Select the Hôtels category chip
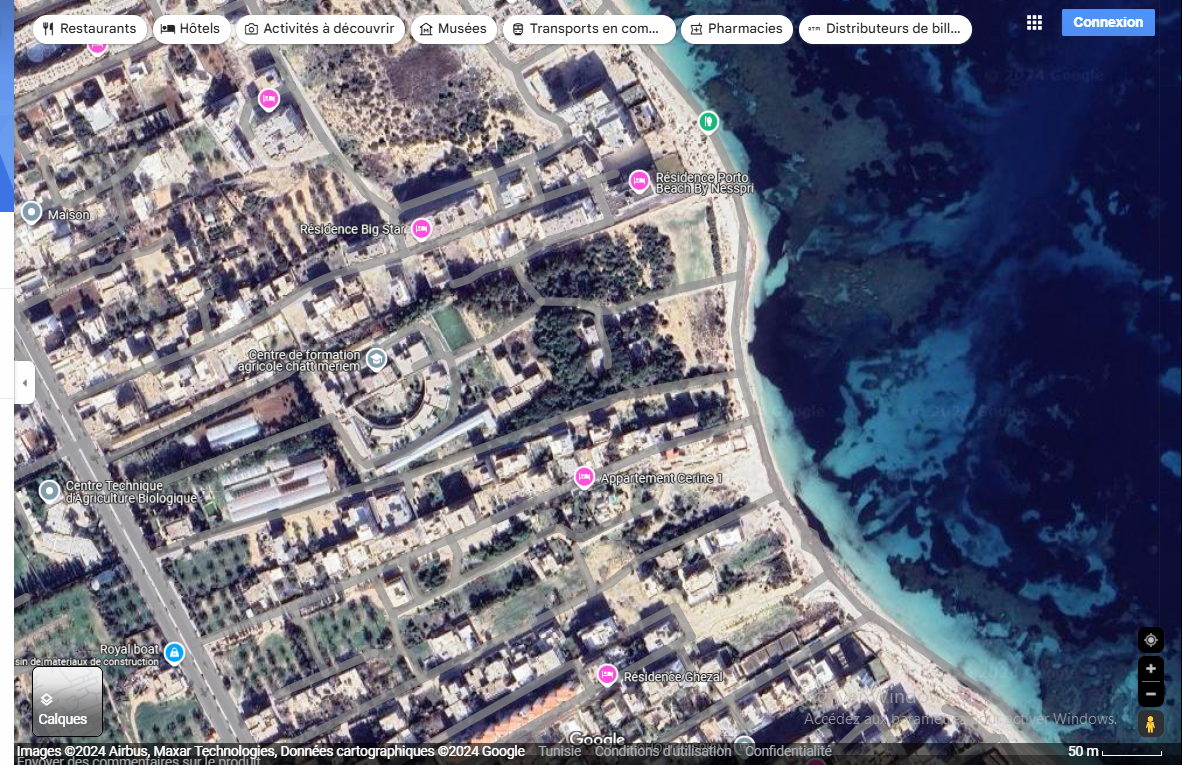Viewport: 1182px width, 765px height. (190, 29)
